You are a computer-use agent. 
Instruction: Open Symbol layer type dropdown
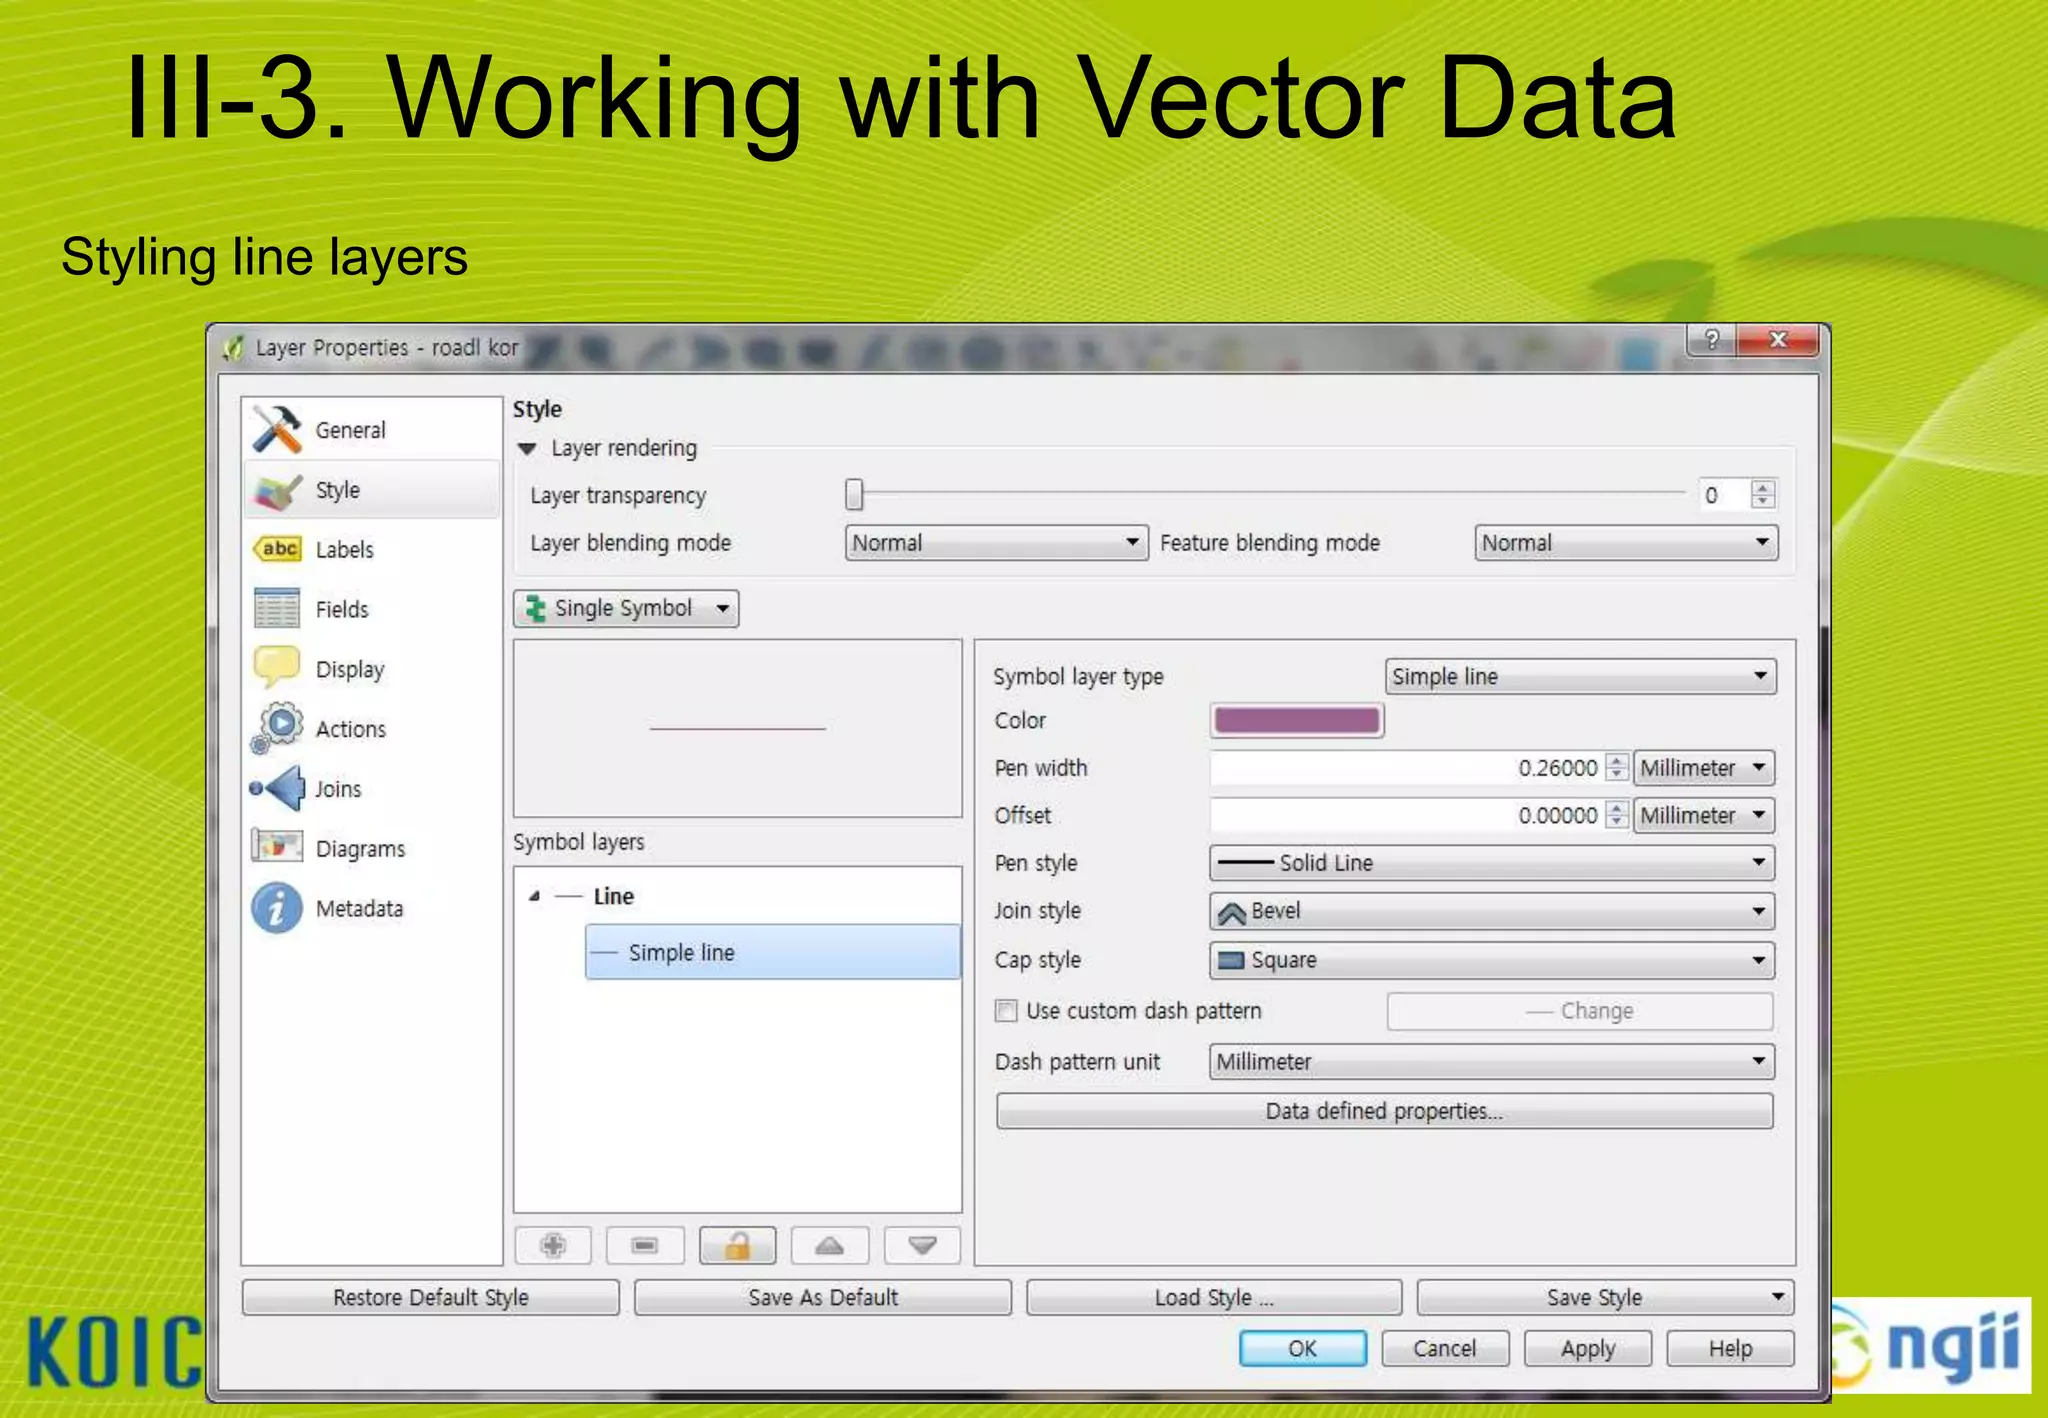1580,676
